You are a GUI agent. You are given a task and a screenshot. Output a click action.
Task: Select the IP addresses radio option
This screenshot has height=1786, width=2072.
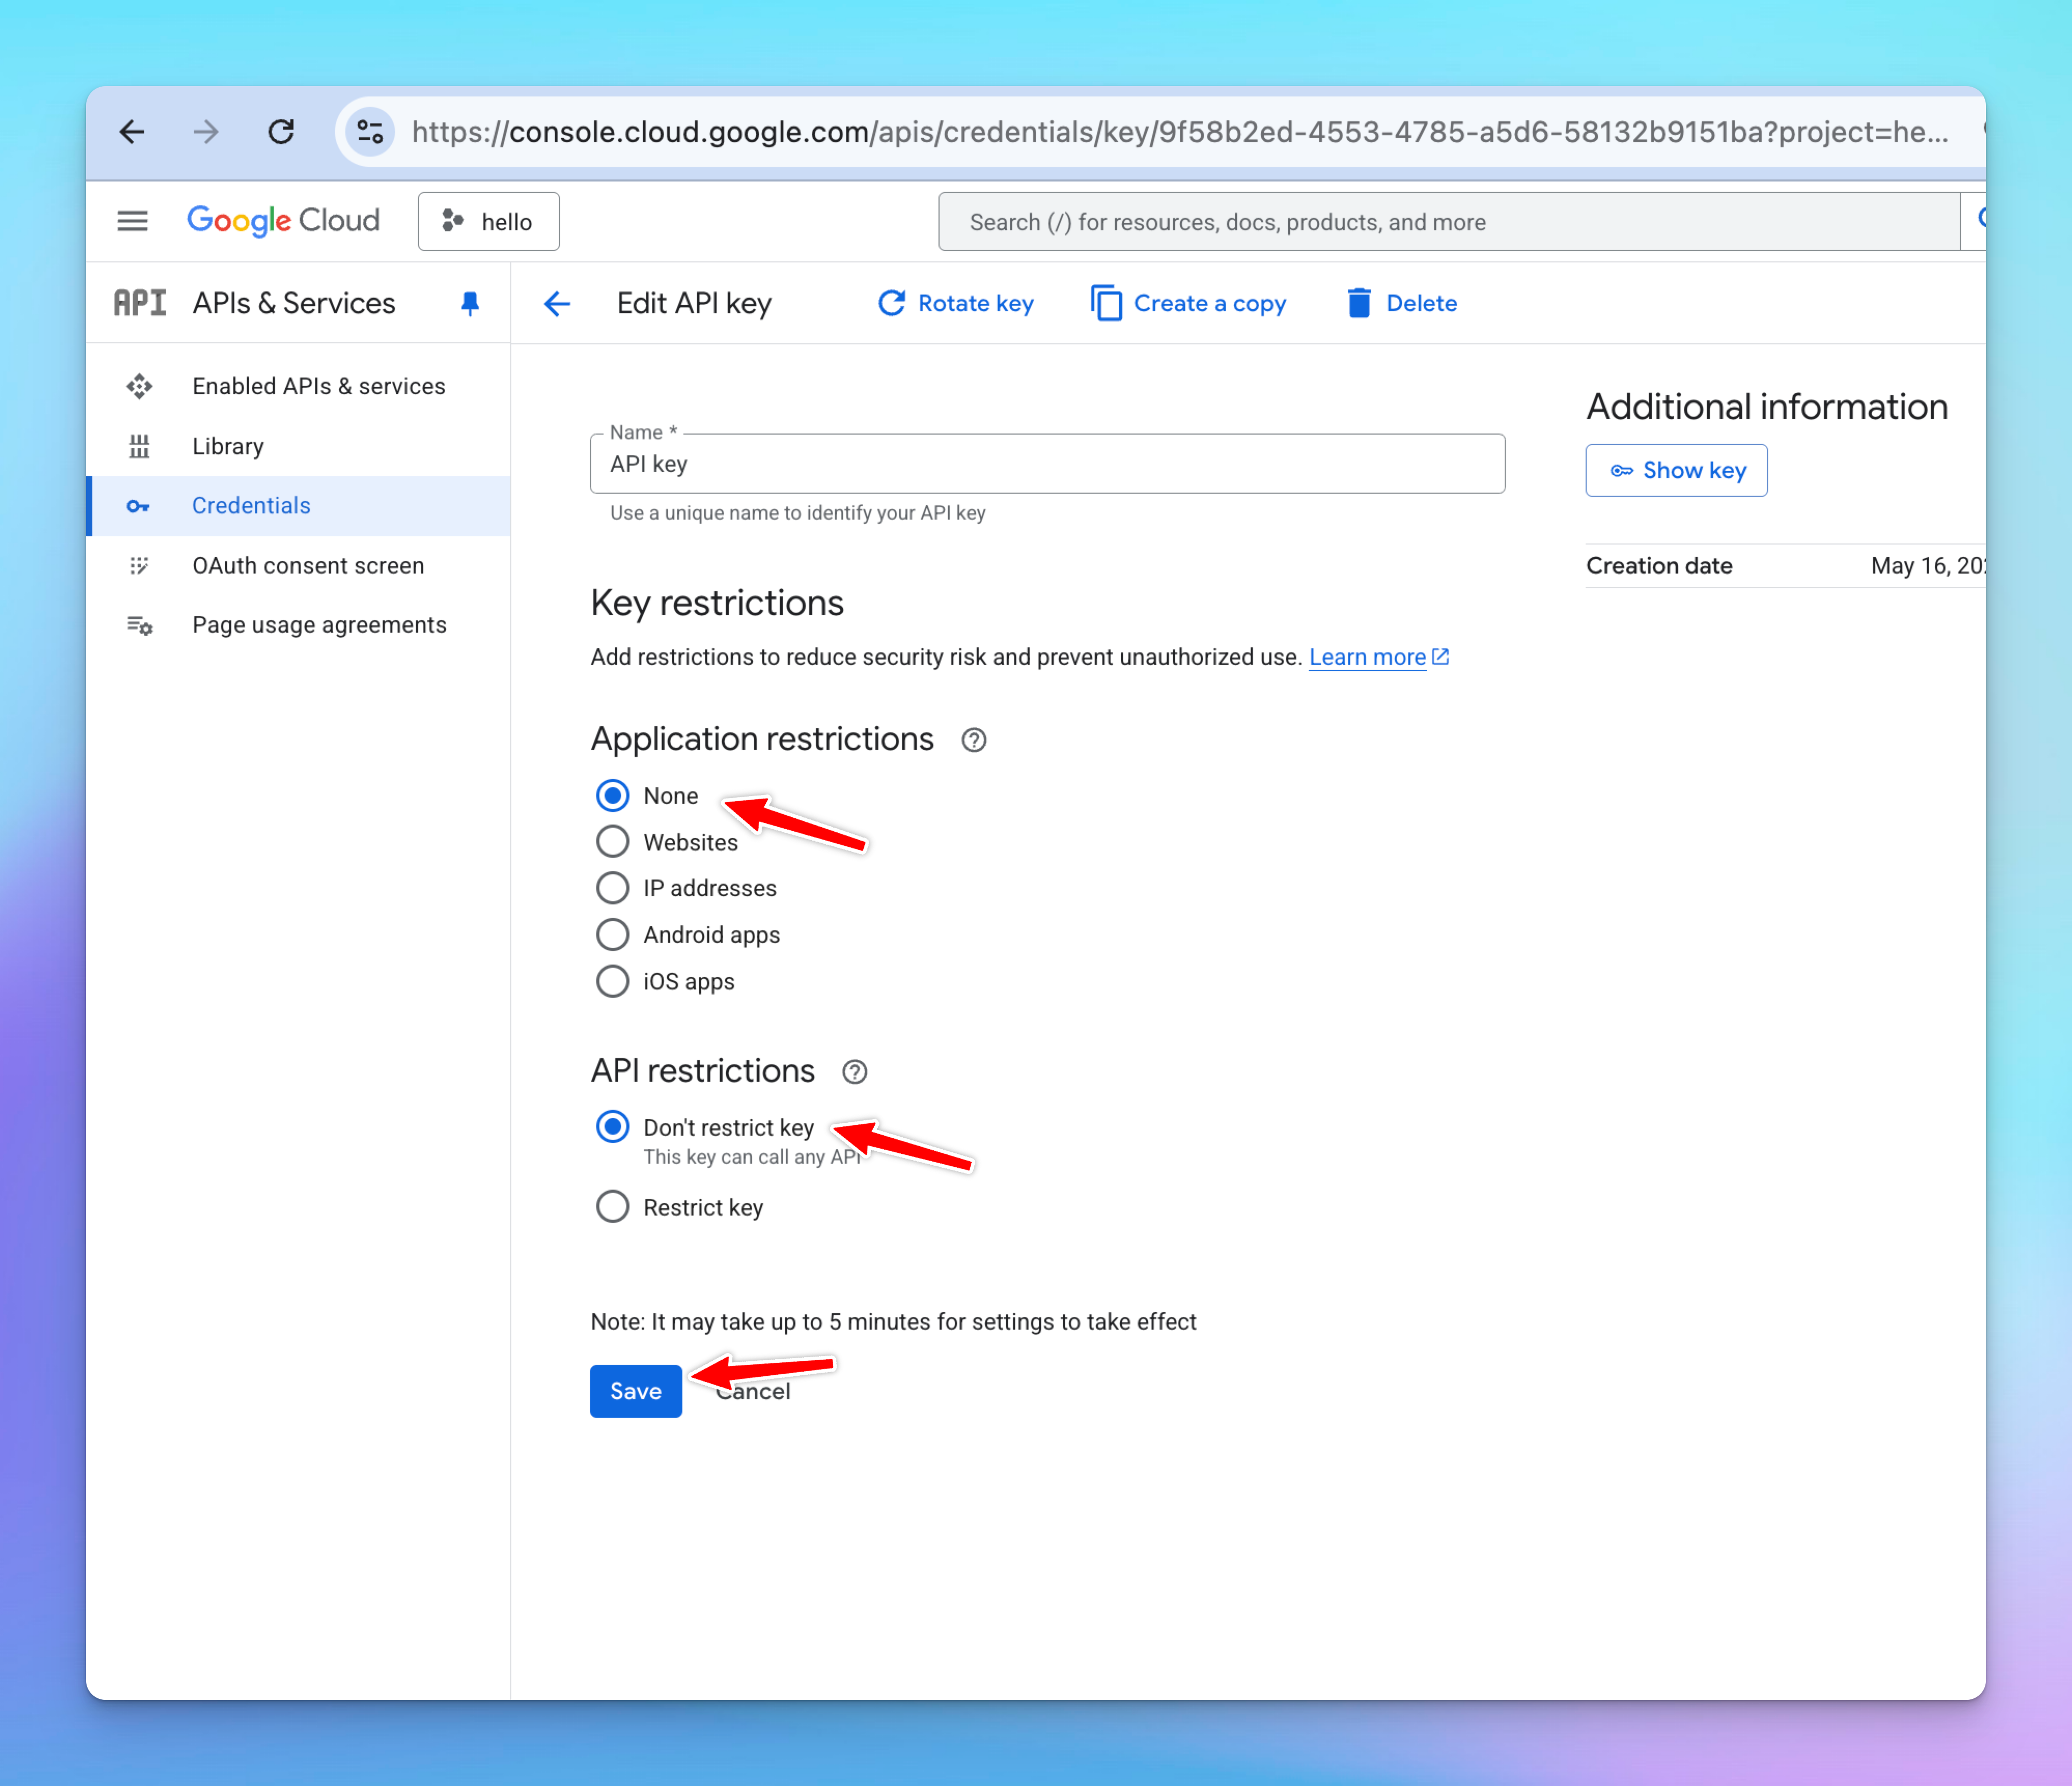click(x=613, y=888)
